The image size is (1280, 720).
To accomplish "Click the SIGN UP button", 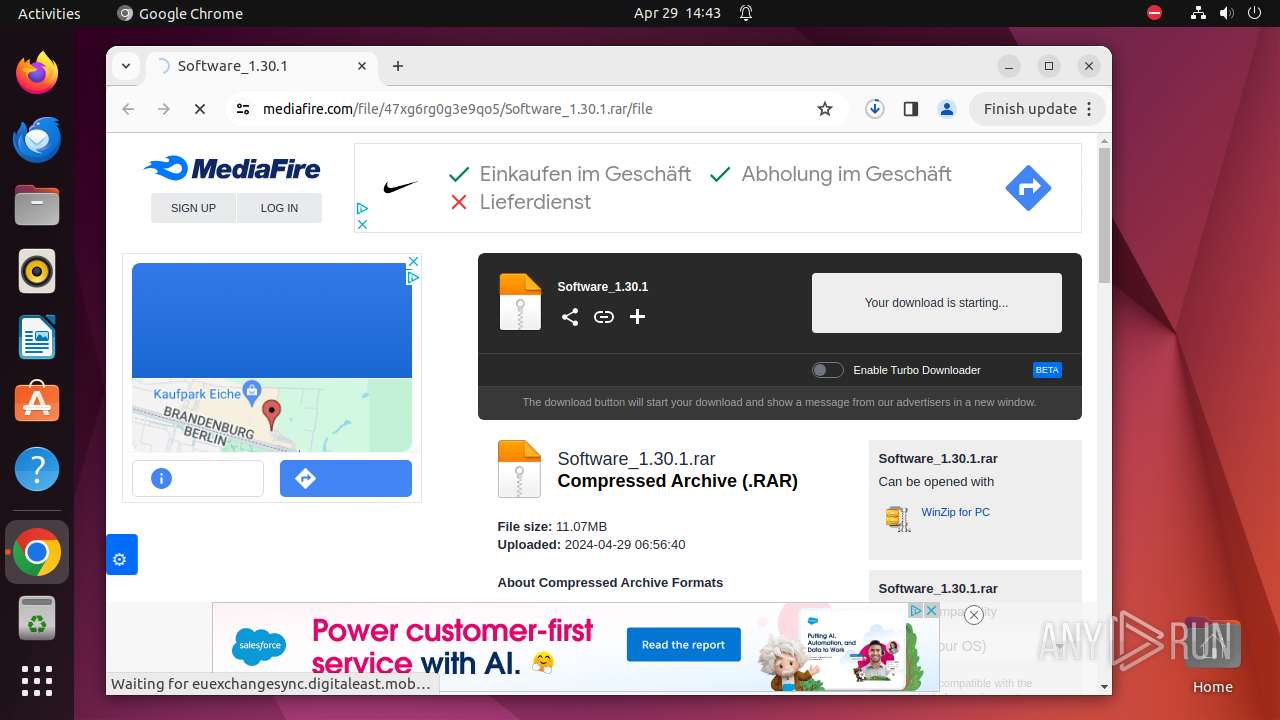I will tap(193, 208).
